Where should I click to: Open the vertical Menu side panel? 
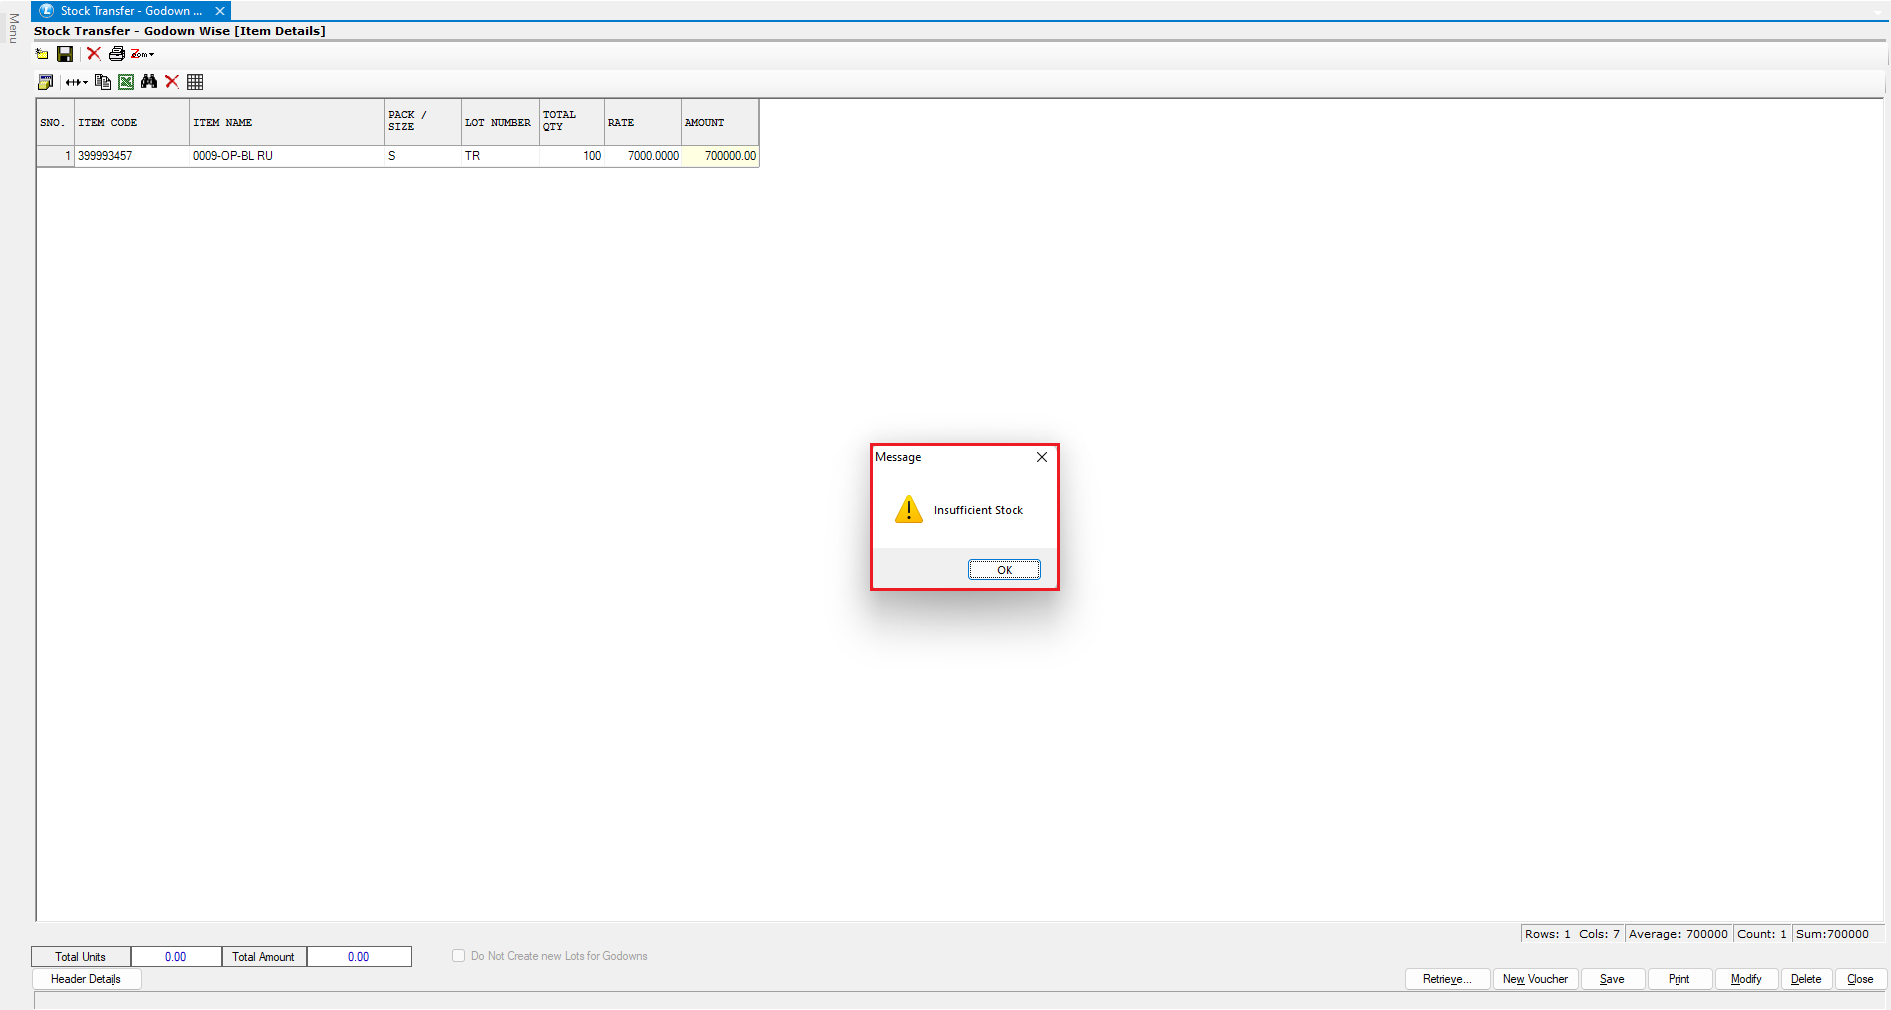(13, 28)
